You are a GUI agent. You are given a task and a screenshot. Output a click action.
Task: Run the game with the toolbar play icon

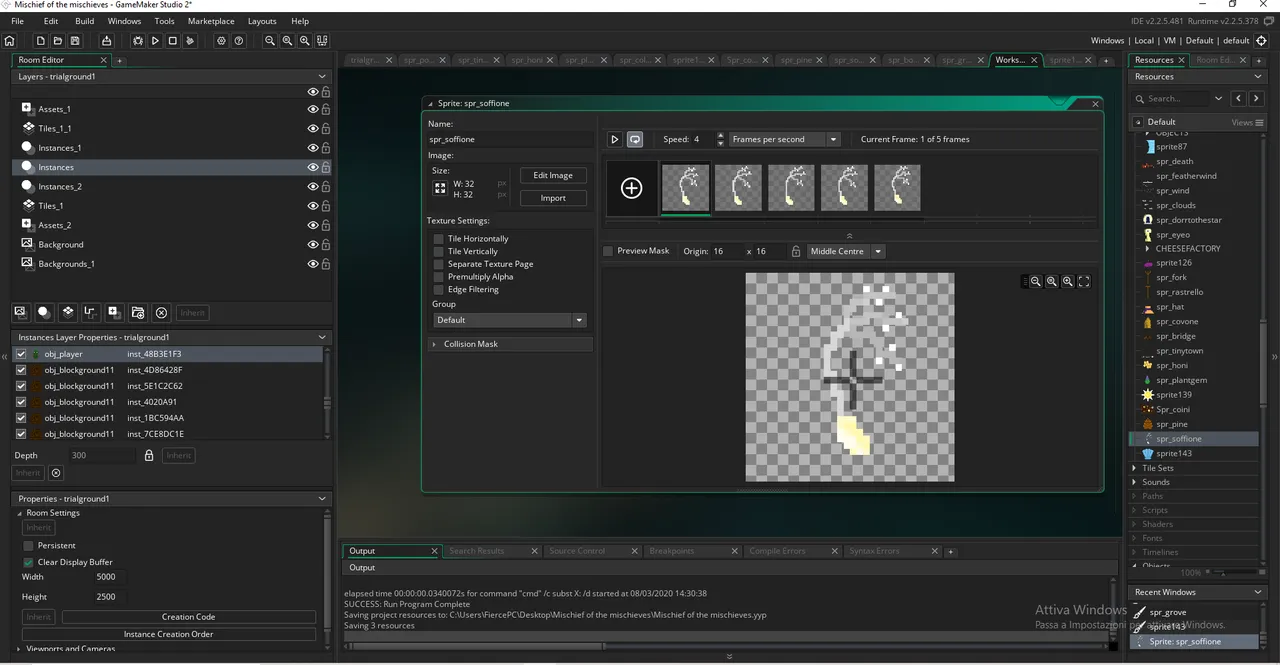(155, 41)
